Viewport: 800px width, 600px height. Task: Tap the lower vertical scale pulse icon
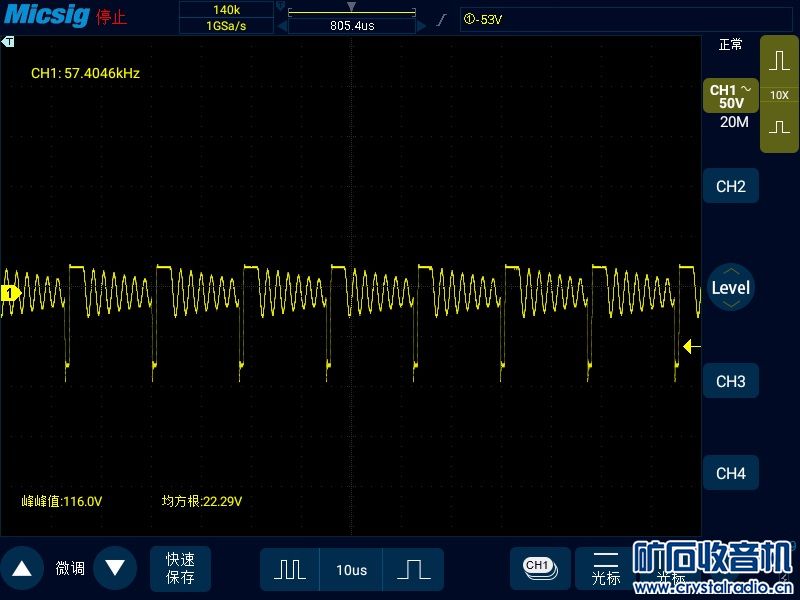coord(779,127)
